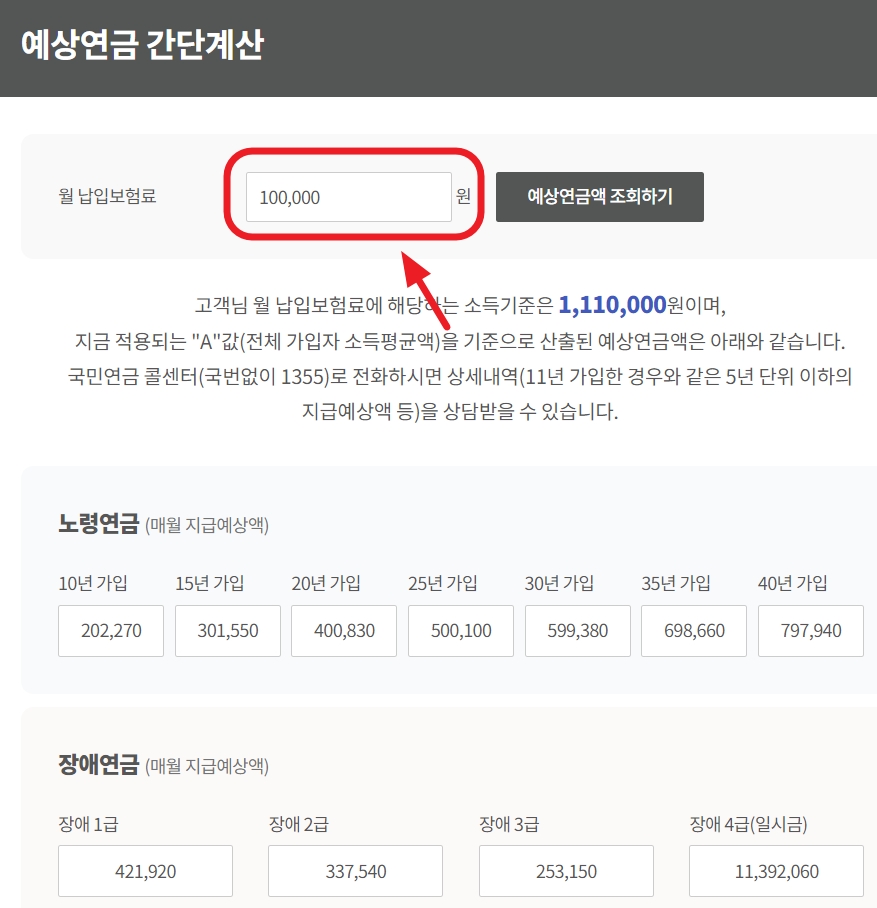The height and width of the screenshot is (908, 877).
Task: Click the 25년 가입 amount field
Action: (460, 630)
